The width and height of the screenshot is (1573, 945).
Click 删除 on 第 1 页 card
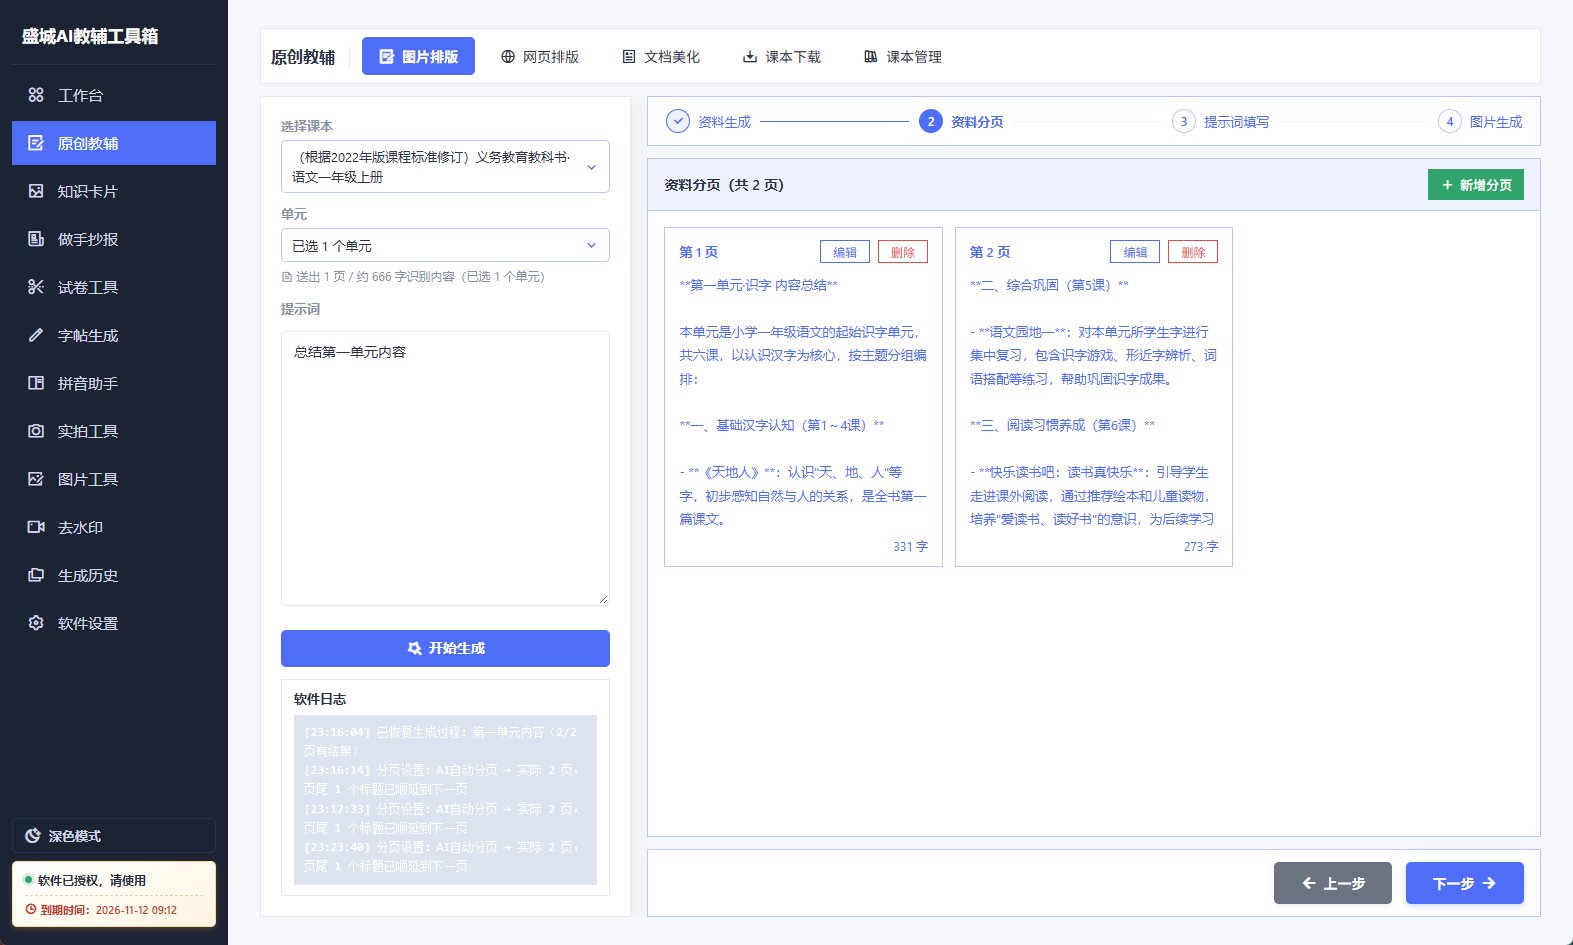pyautogui.click(x=903, y=252)
